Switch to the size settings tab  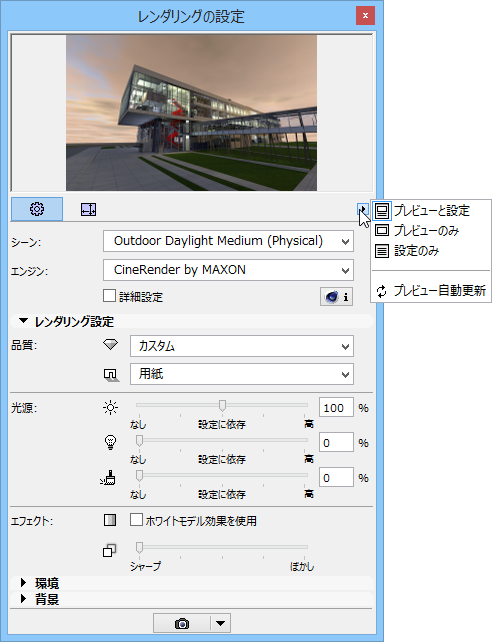88,210
